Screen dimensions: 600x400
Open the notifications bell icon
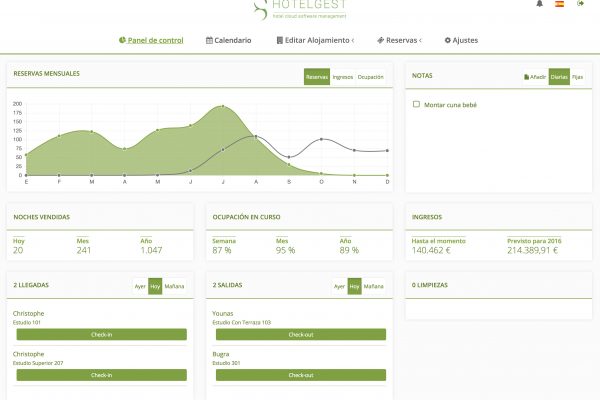click(x=540, y=4)
